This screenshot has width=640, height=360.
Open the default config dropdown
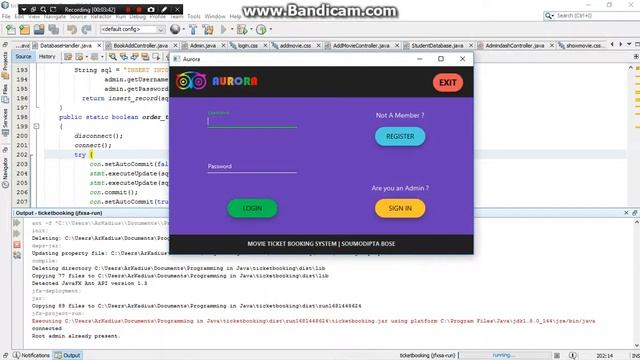(160, 29)
